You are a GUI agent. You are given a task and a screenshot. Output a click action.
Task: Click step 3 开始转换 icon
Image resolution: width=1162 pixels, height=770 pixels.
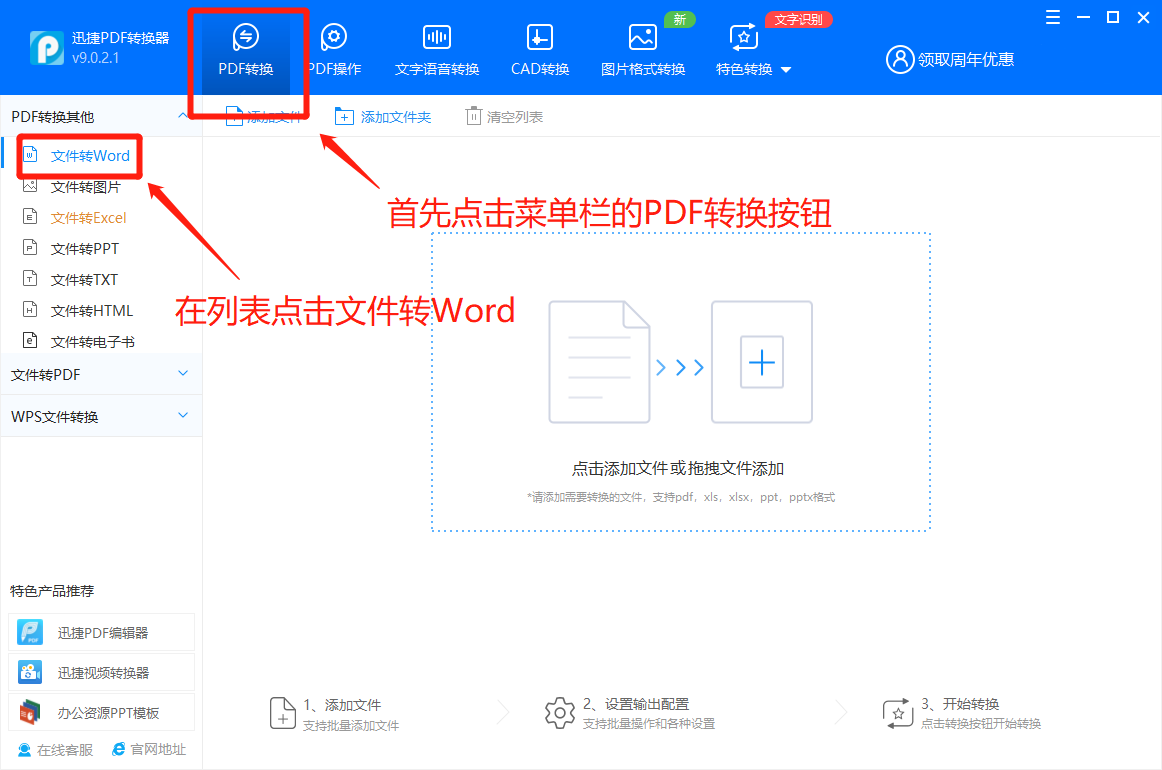897,713
